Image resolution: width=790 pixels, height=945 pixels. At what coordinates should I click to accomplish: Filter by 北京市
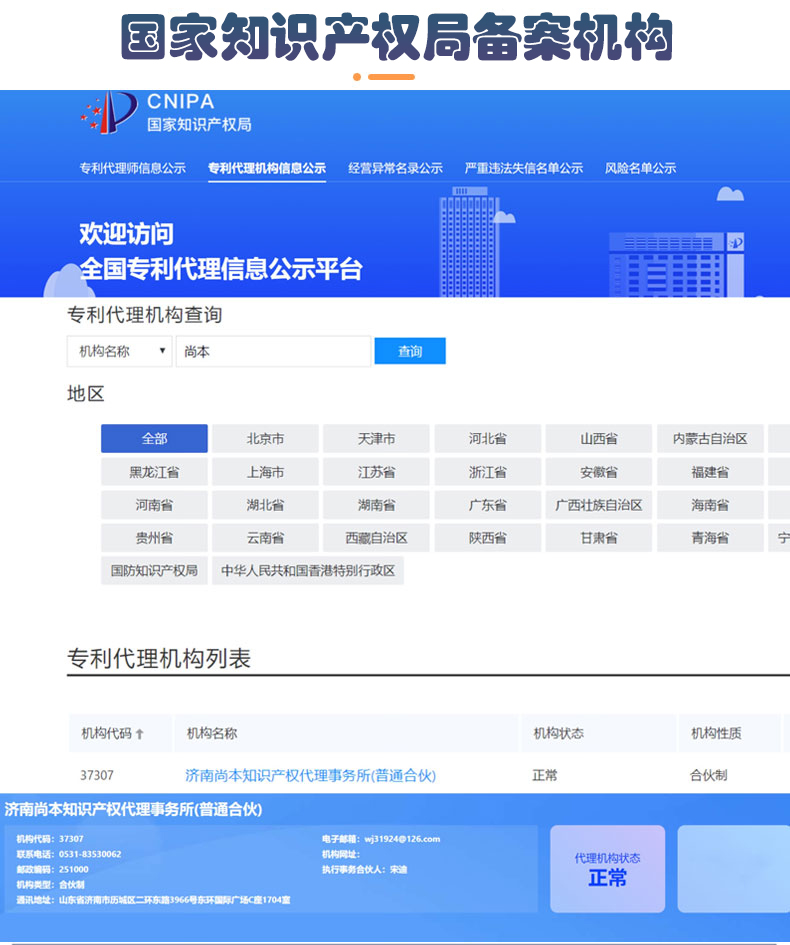pos(265,439)
